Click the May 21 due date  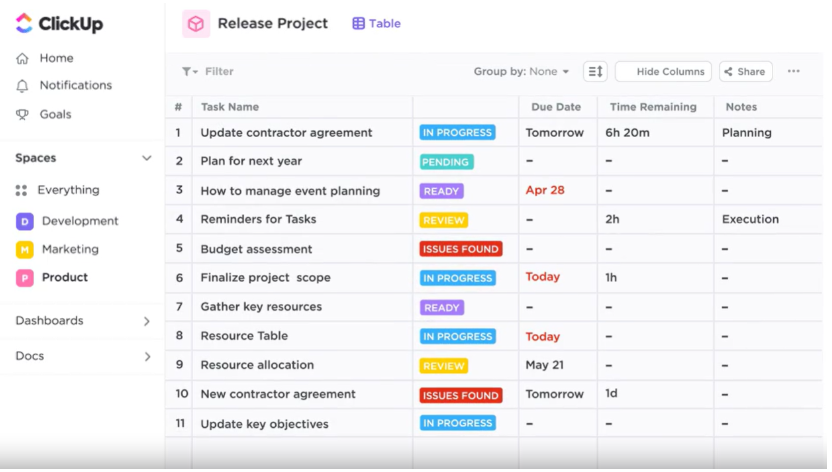pos(544,365)
